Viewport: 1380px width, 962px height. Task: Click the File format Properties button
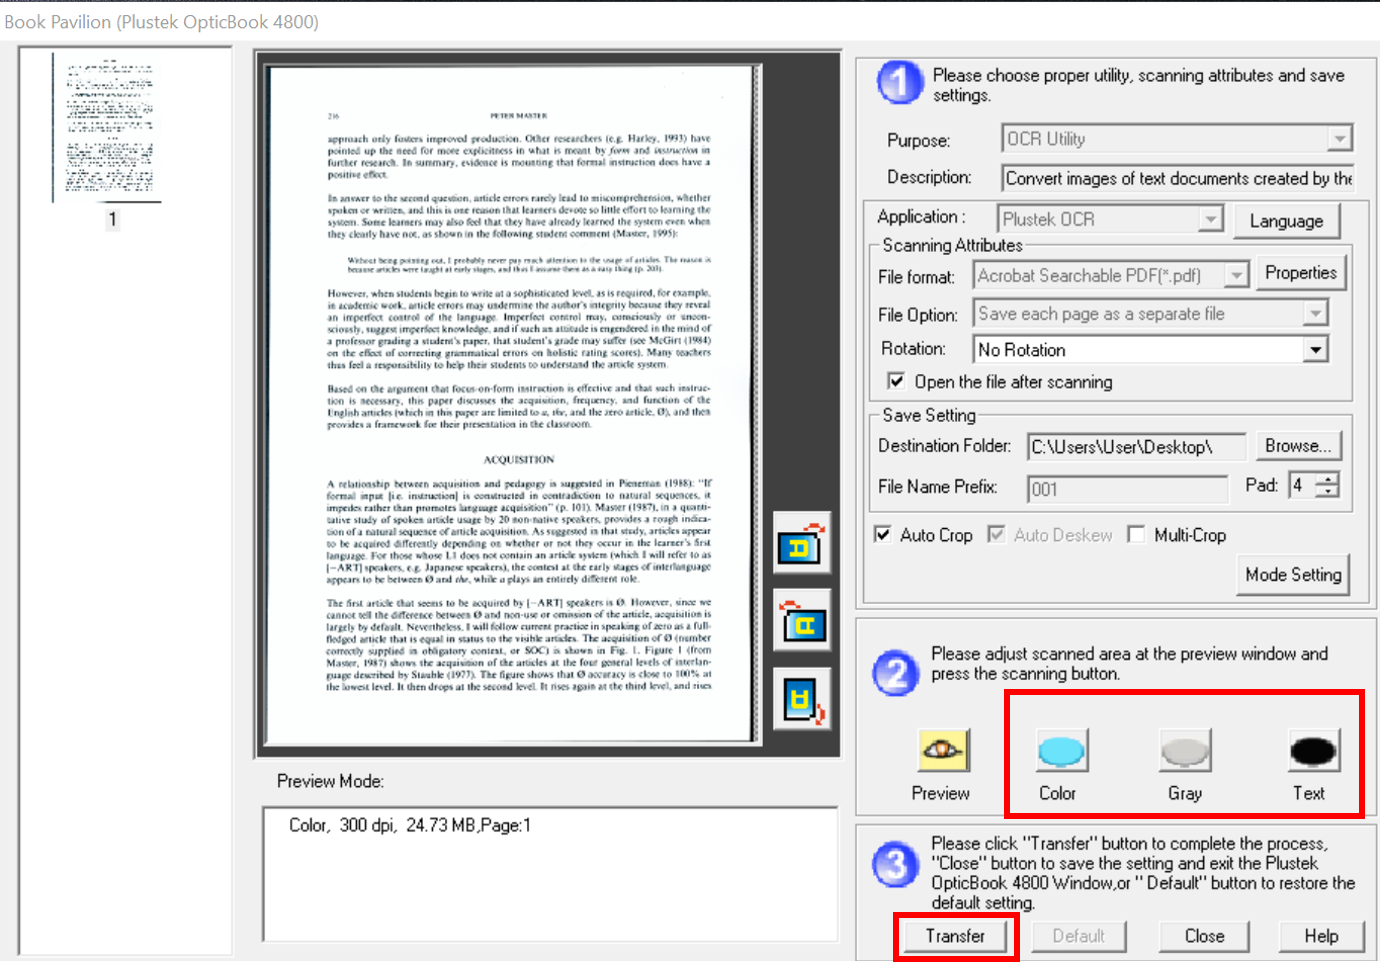(x=1300, y=273)
